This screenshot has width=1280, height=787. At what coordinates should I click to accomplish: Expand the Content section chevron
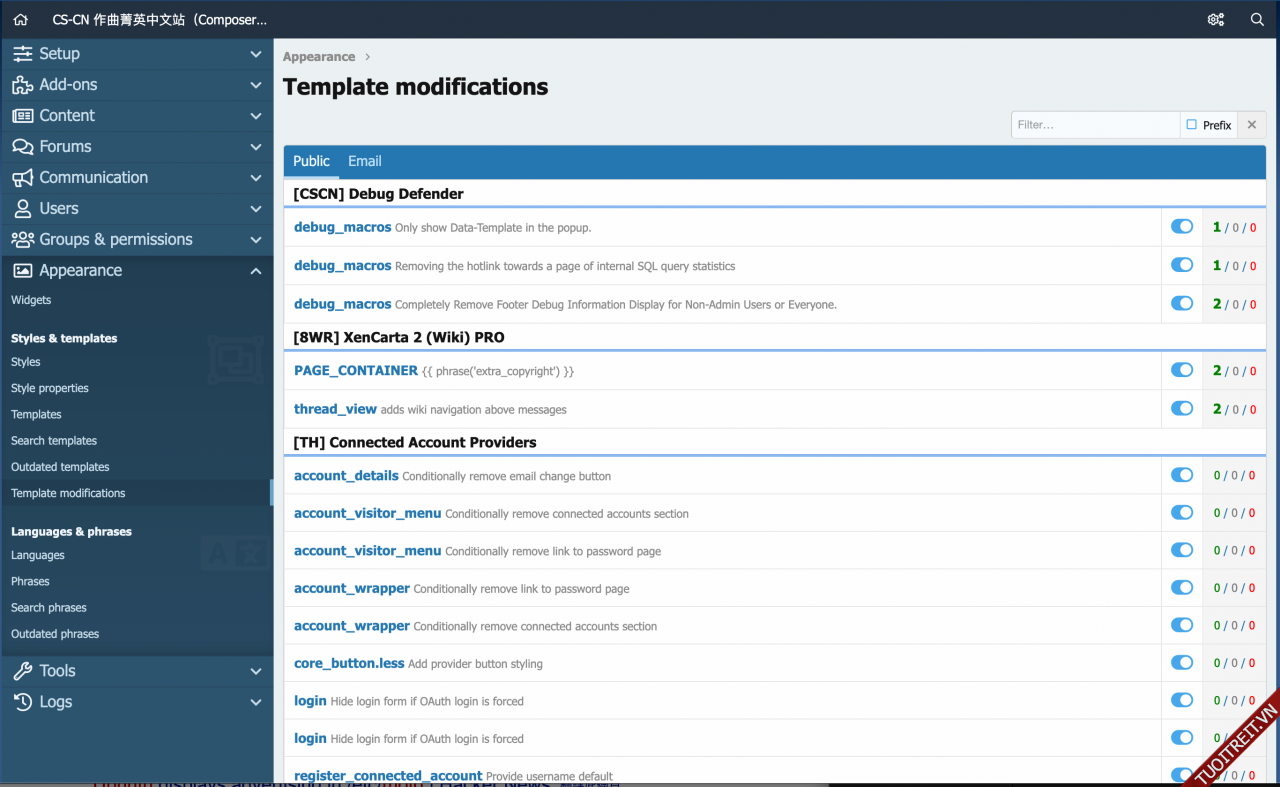click(x=256, y=116)
